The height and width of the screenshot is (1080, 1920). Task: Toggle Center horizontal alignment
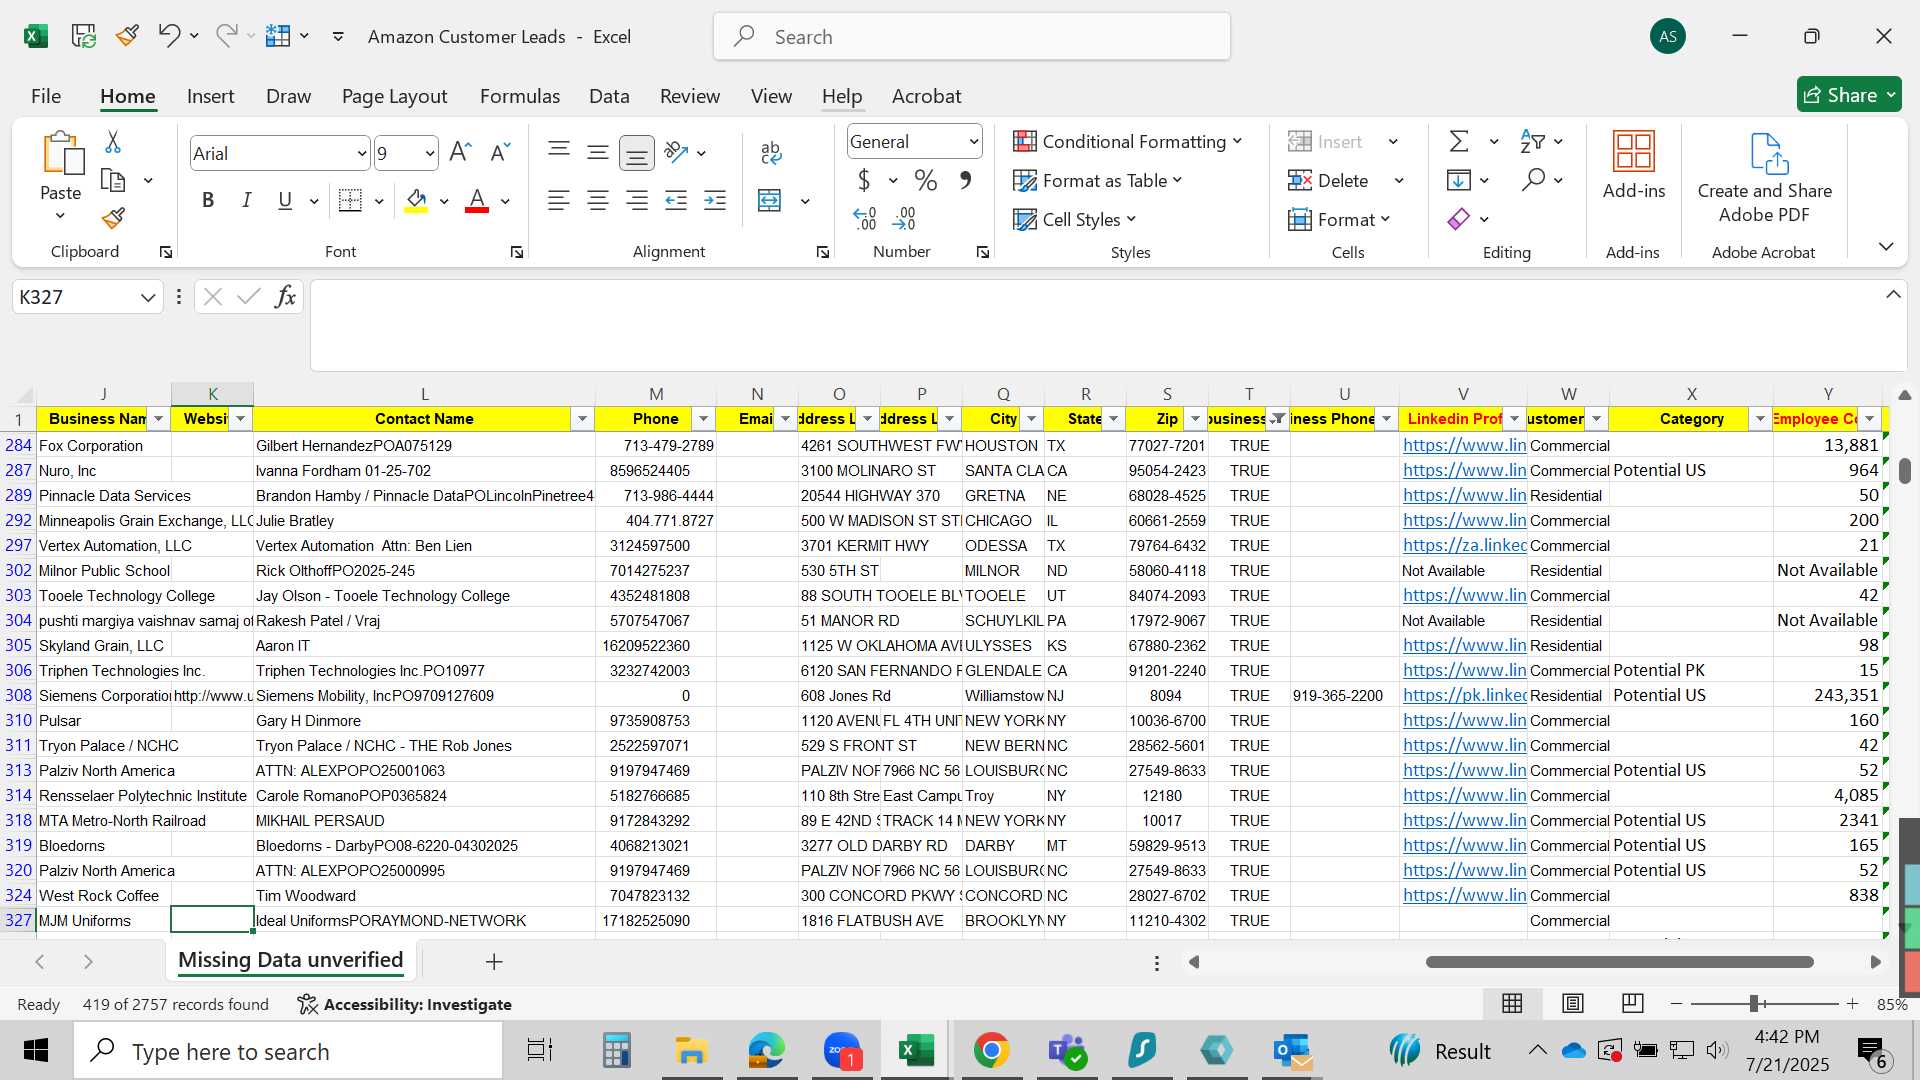coord(598,200)
